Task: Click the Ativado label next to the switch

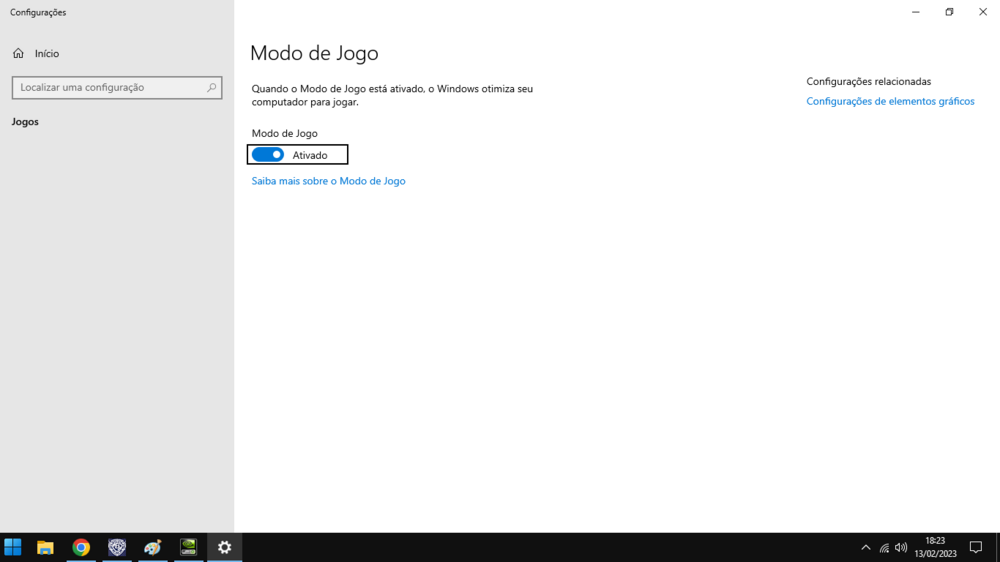Action: 310,155
